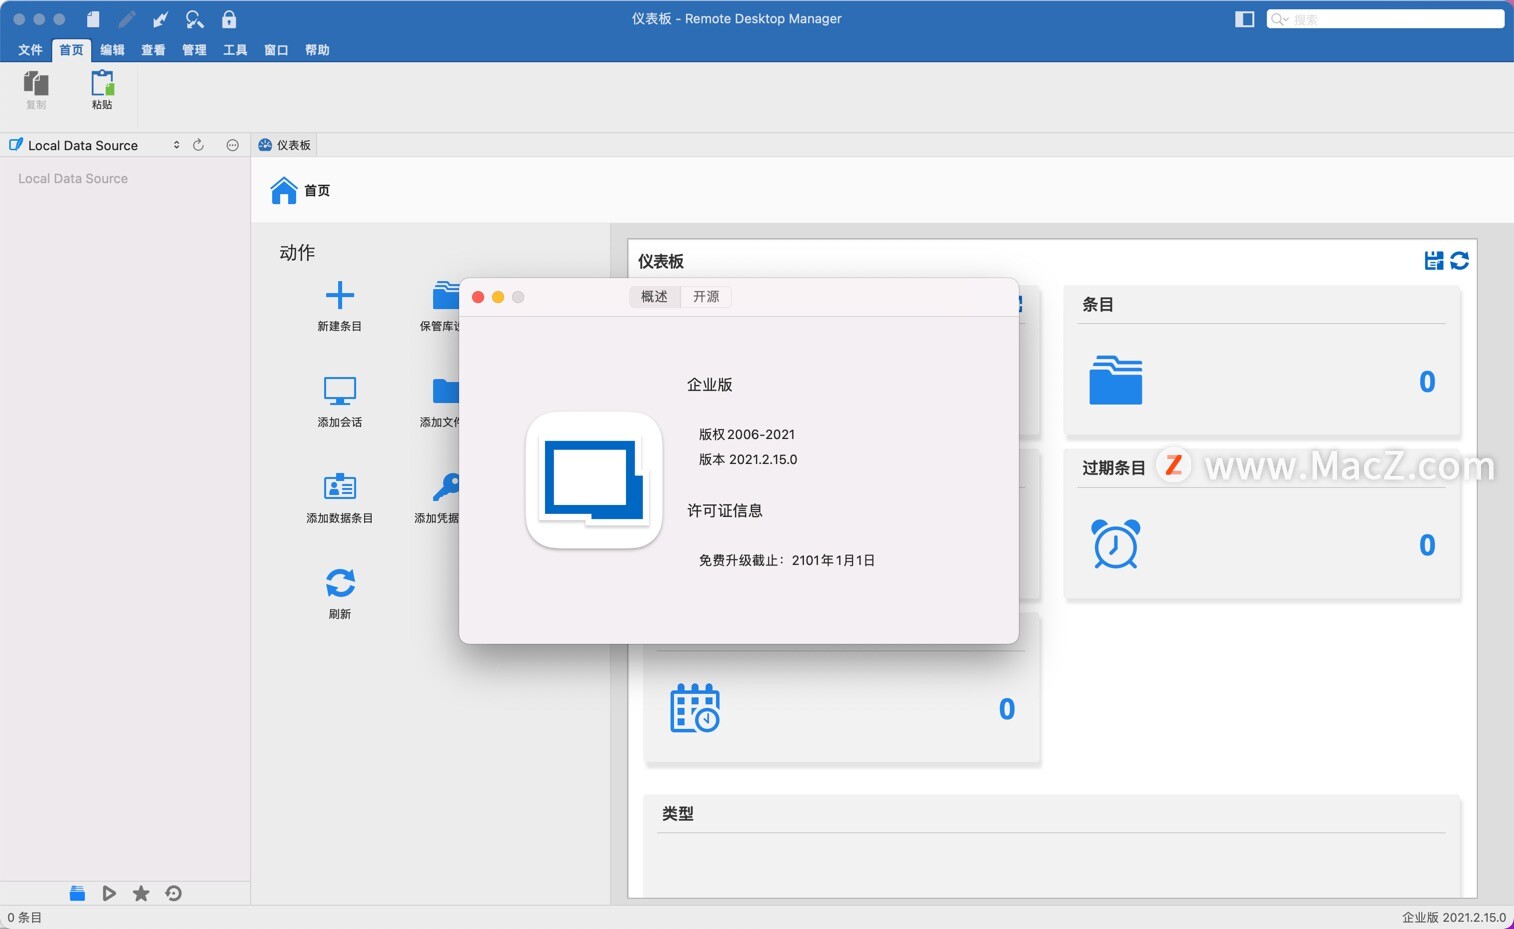Refresh the Local Data Source
The height and width of the screenshot is (929, 1514).
click(198, 145)
